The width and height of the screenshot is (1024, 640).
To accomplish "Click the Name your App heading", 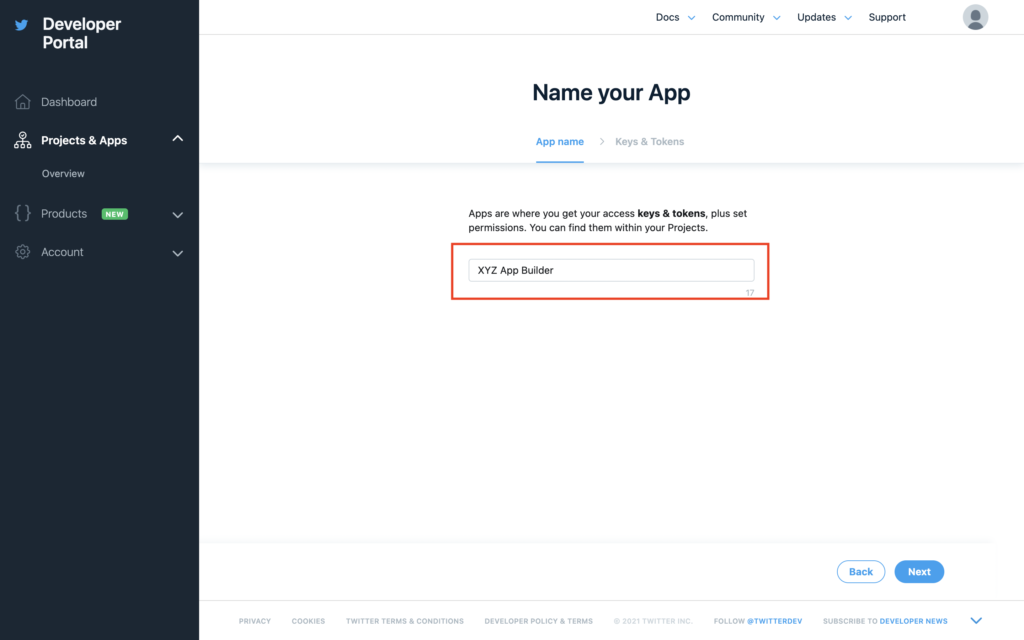I will [x=611, y=93].
